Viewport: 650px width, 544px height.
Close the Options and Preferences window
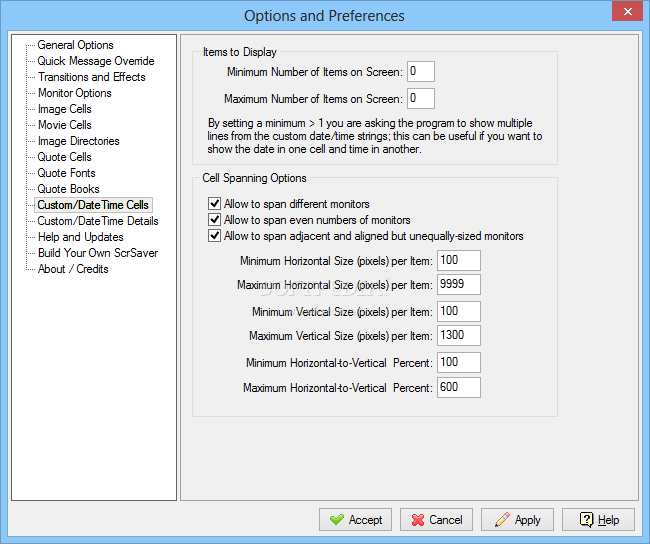627,12
